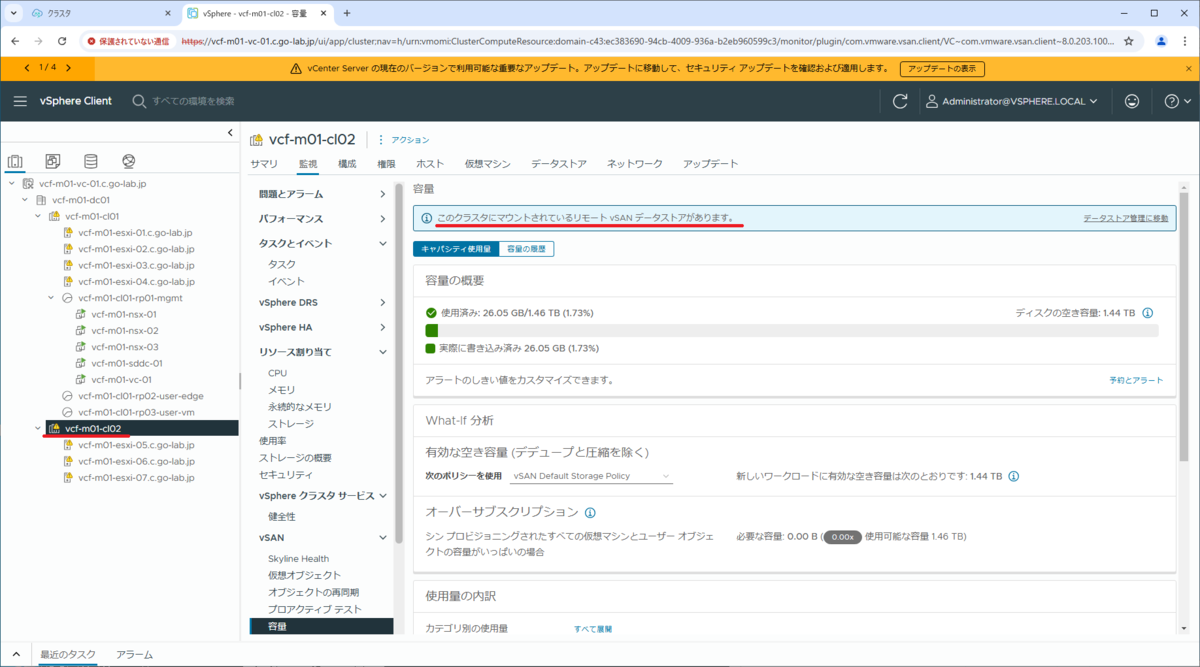Collapse vcf-m01-dc01 datacenter node

[25, 200]
